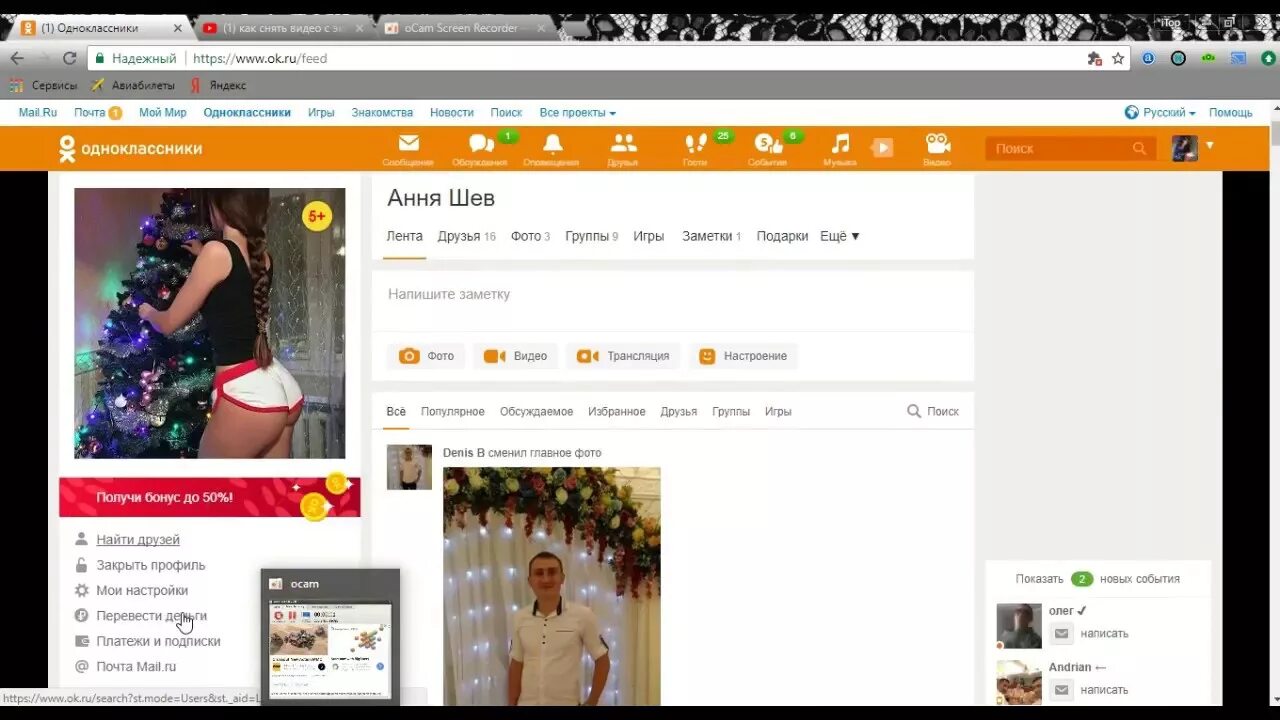This screenshot has width=1280, height=720.
Task: Close the YouTube video browser tab
Action: [360, 28]
